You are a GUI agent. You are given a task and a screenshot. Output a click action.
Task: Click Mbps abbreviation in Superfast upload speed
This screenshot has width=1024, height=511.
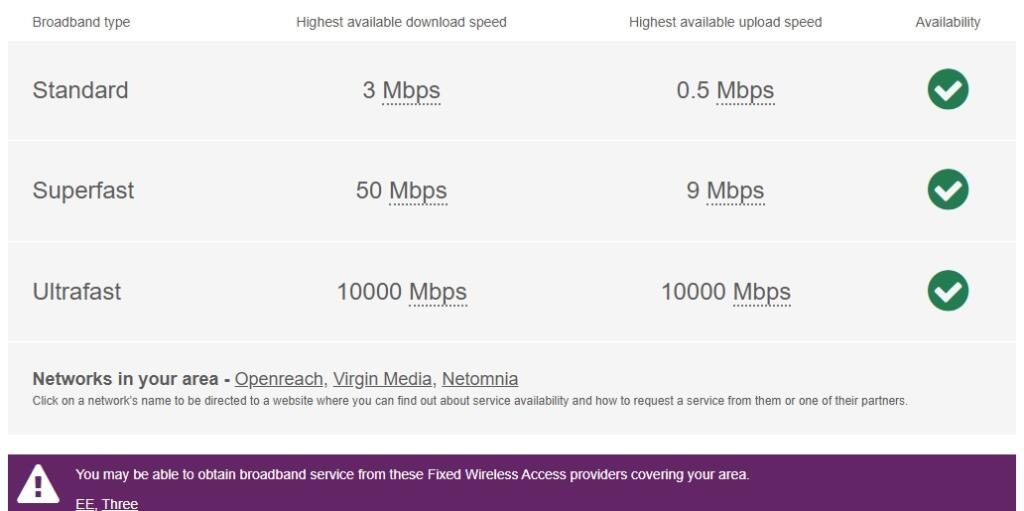[735, 191]
